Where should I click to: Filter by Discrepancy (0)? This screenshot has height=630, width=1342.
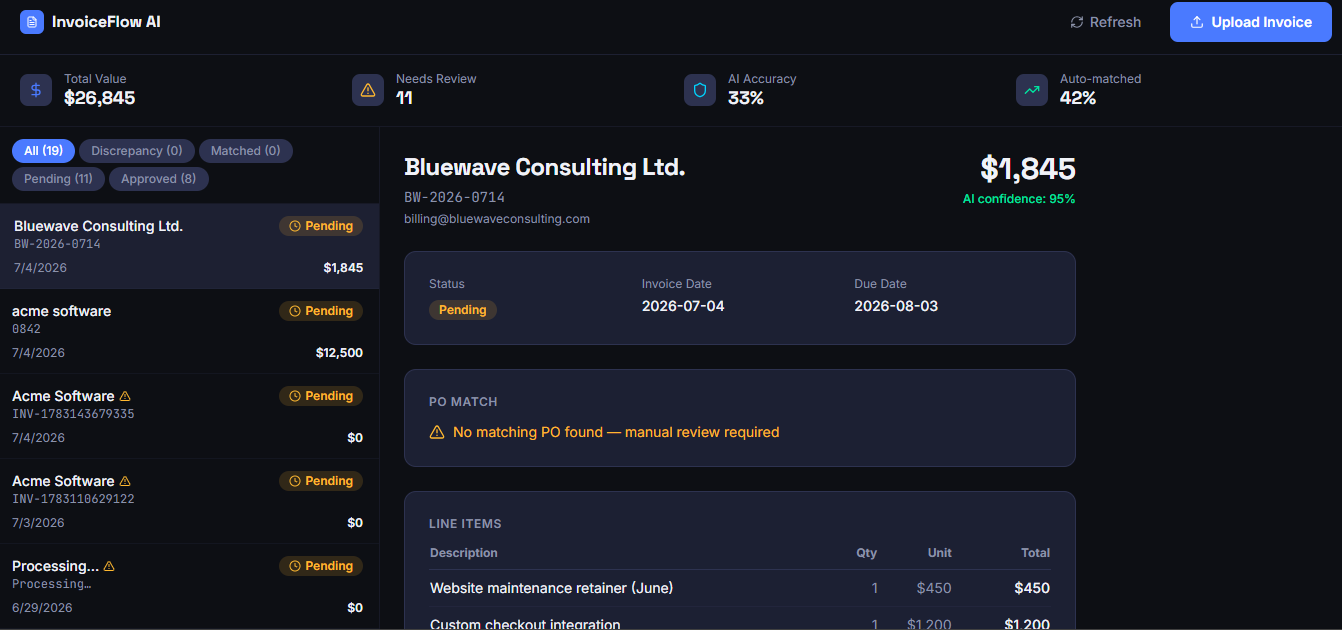click(137, 151)
